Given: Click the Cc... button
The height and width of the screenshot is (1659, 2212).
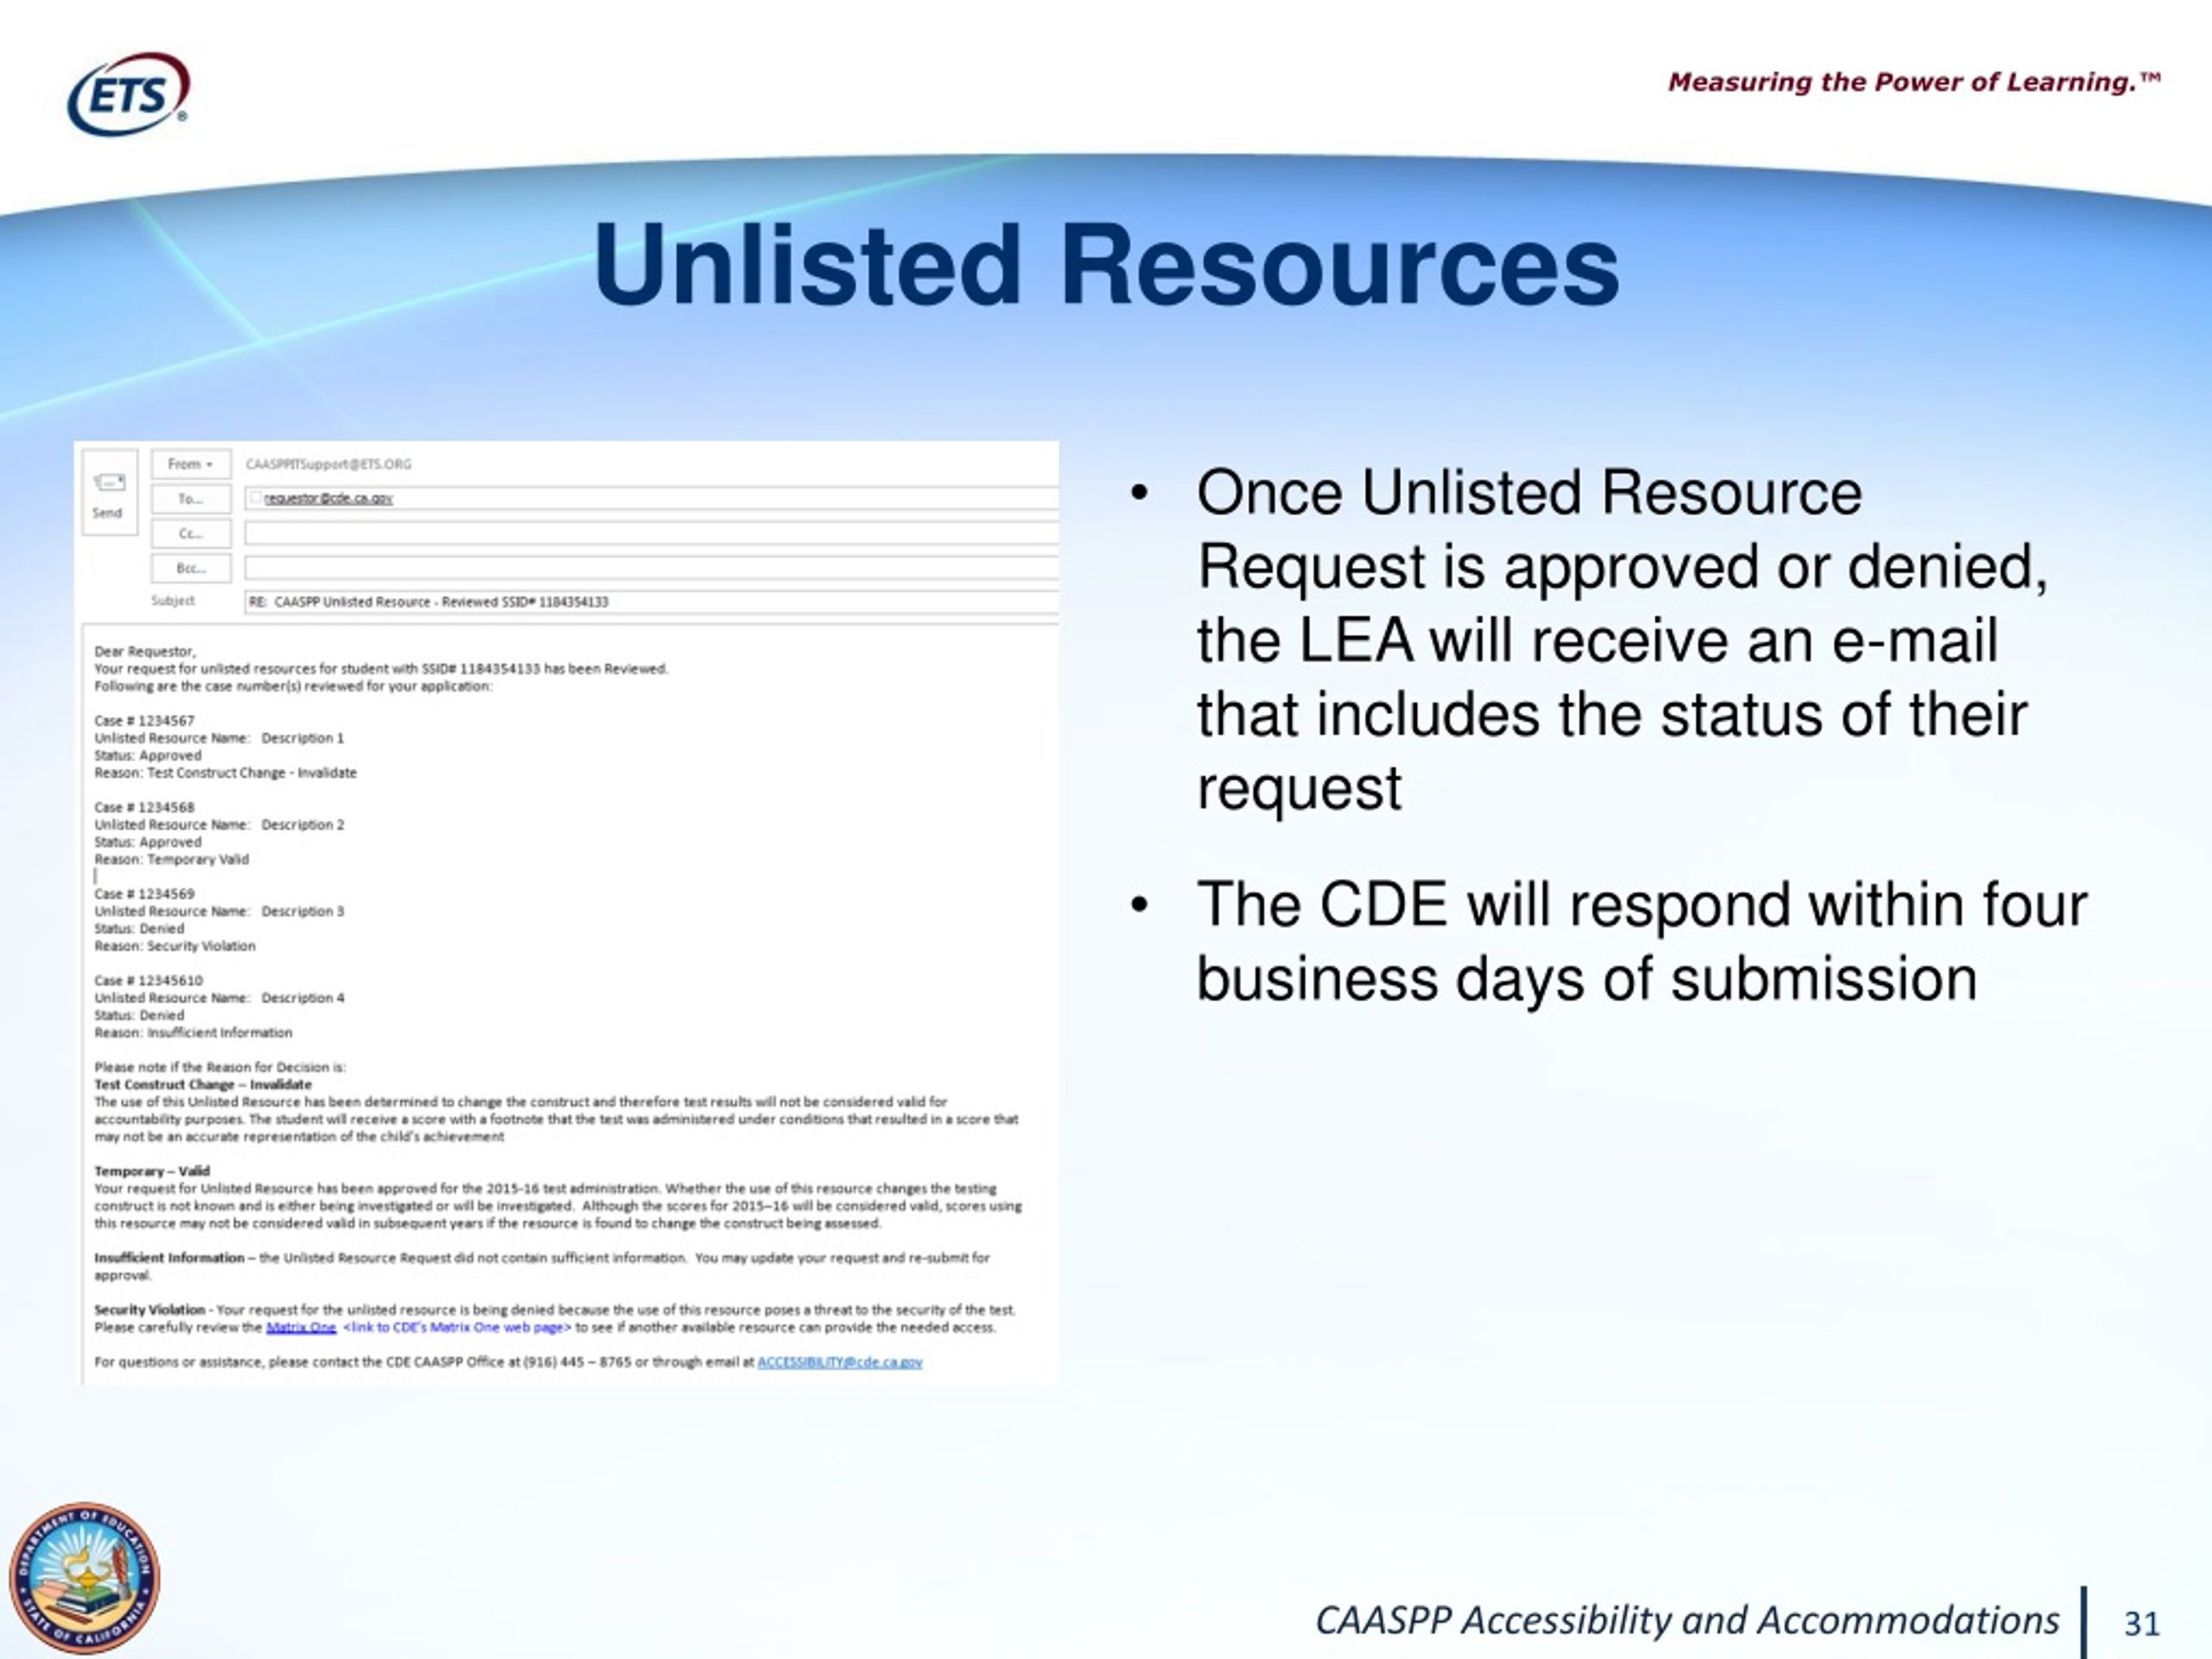Looking at the screenshot, I should point(190,534).
